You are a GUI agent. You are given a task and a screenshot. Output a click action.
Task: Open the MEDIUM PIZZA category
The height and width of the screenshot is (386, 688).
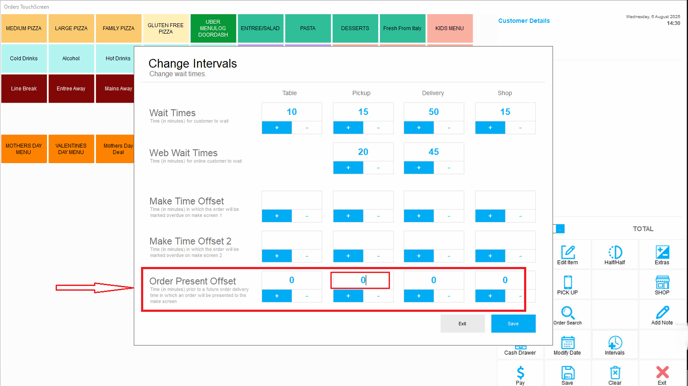pyautogui.click(x=24, y=28)
